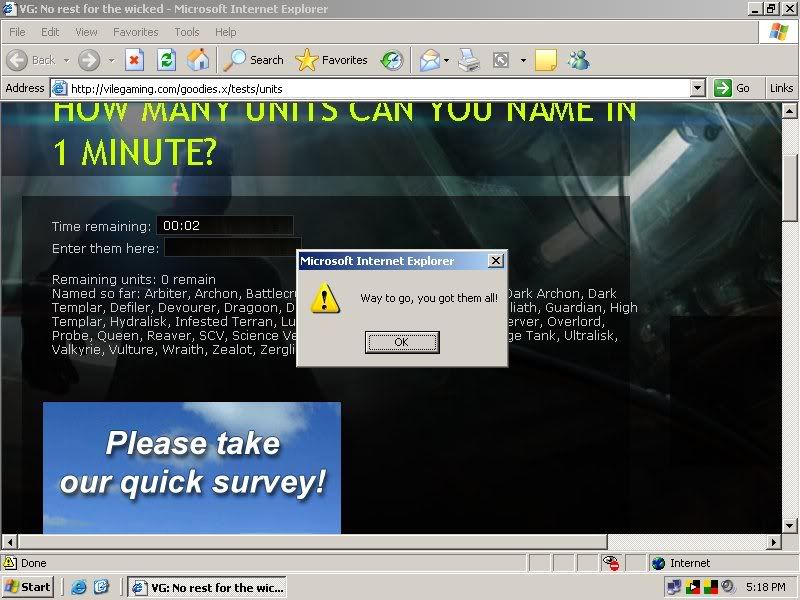The width and height of the screenshot is (800, 600).
Task: Open the Links toolbar
Action: click(781, 88)
